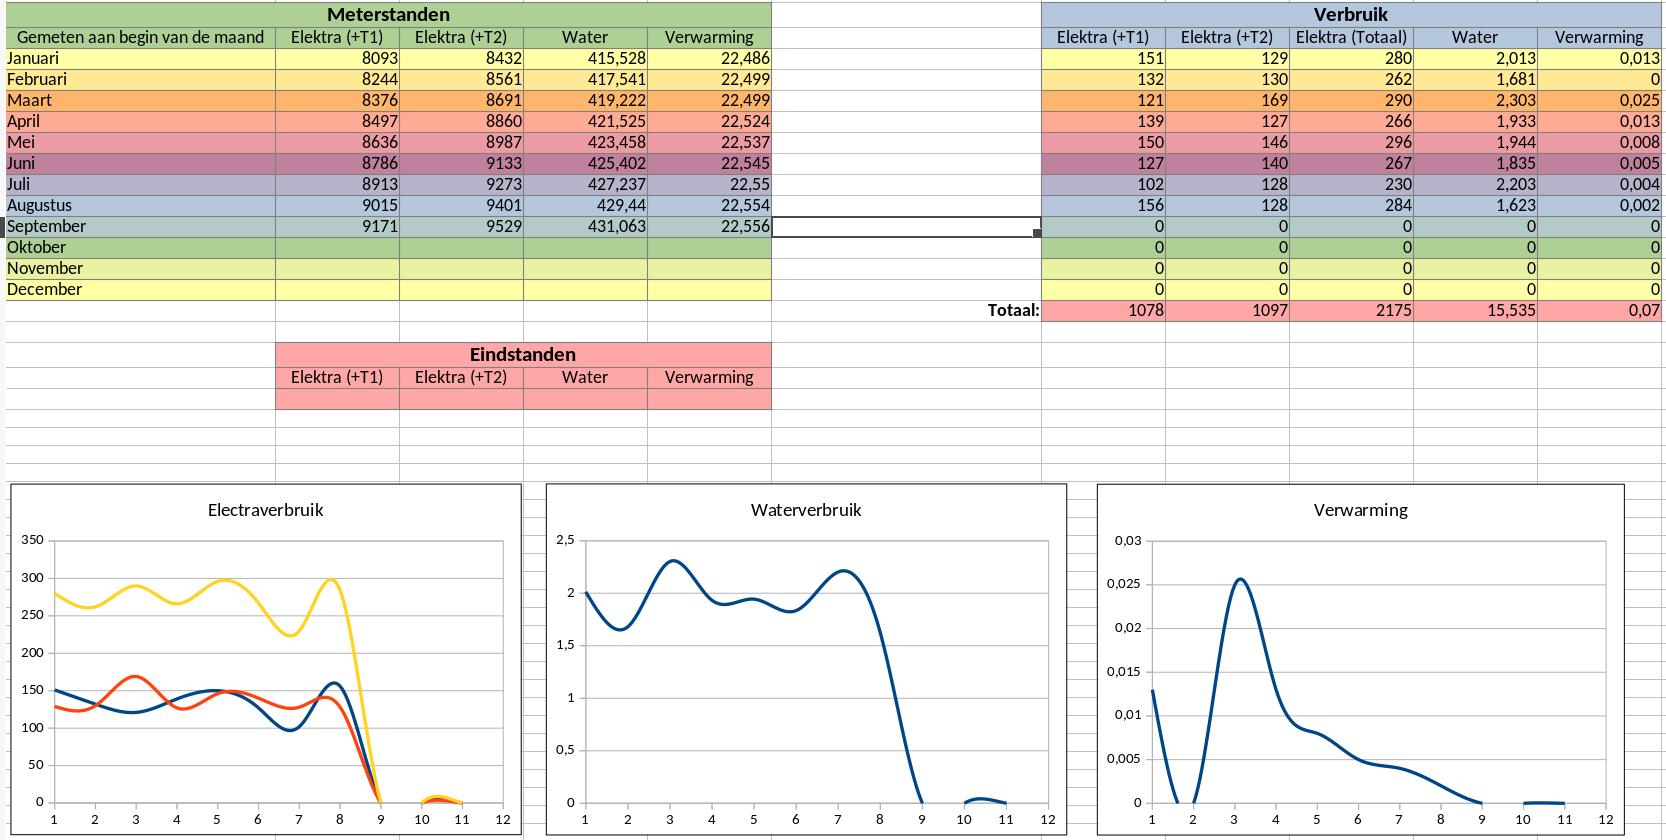
Task: Select September reading 9171
Action: coord(337,226)
